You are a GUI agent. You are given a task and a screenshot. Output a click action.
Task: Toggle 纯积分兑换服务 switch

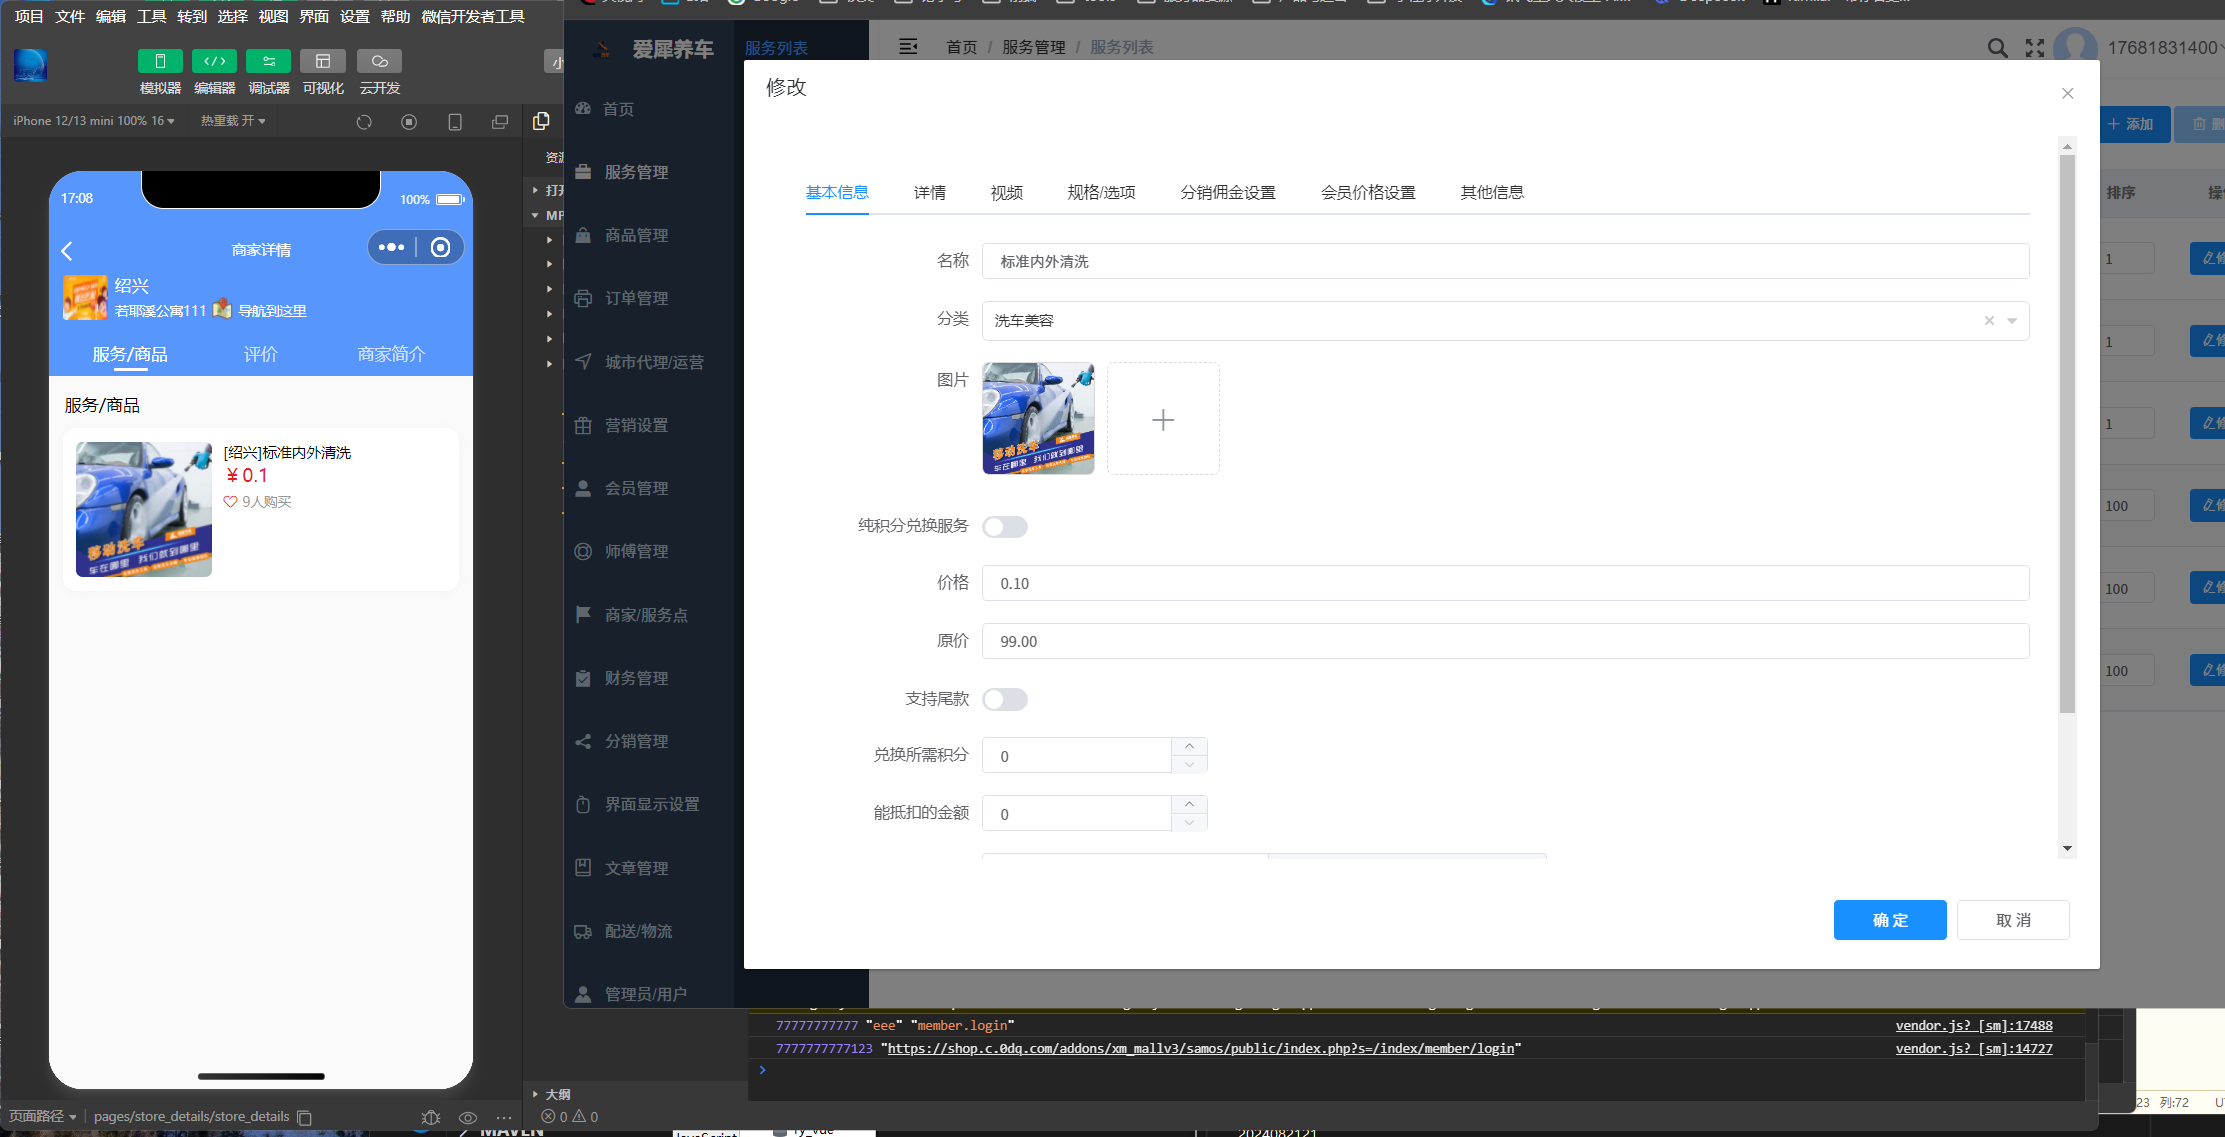pyautogui.click(x=1005, y=527)
